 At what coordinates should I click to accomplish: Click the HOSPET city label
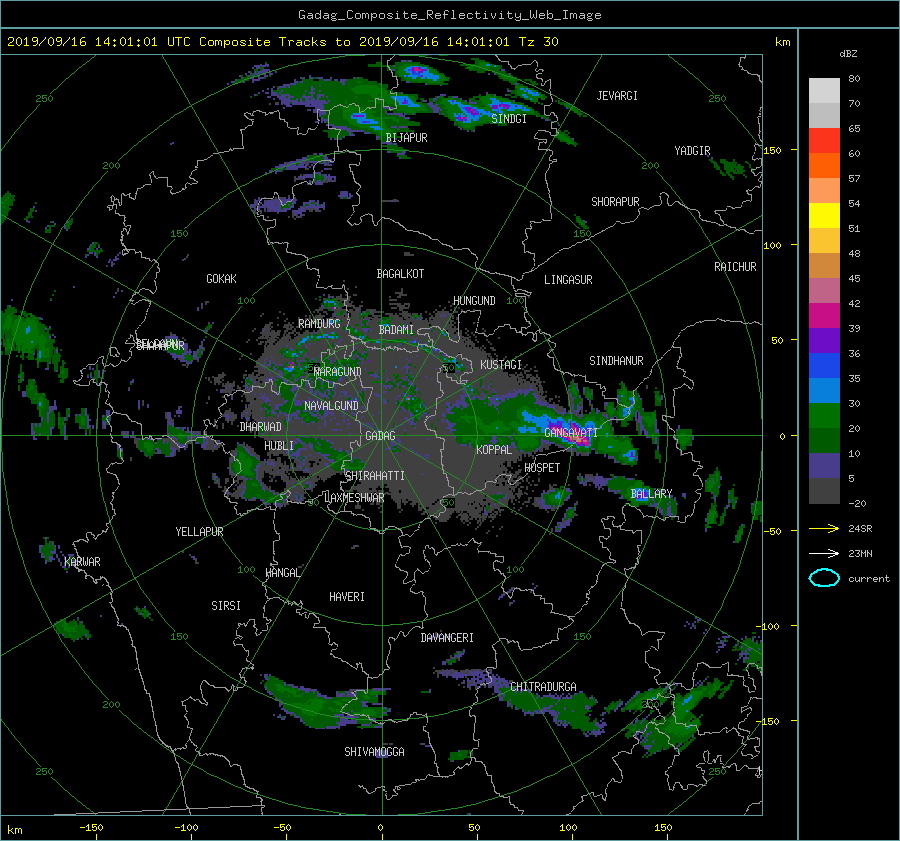coord(542,468)
